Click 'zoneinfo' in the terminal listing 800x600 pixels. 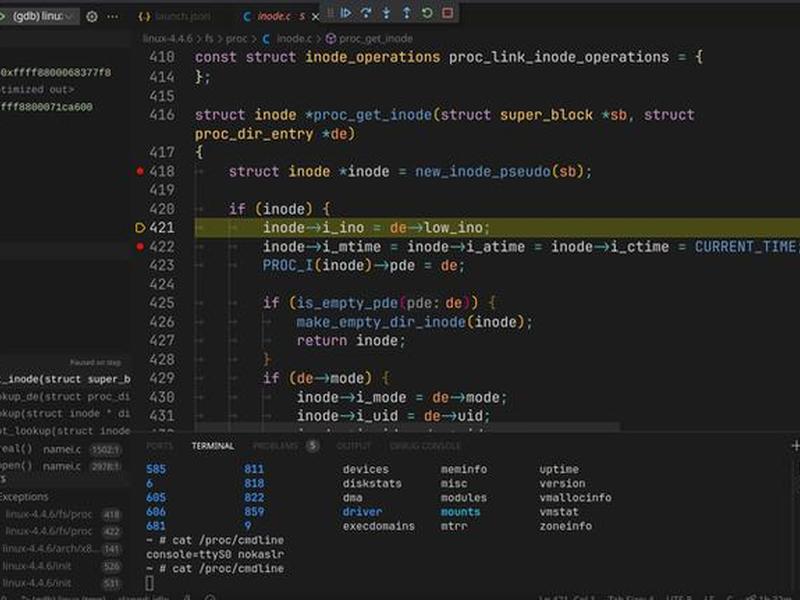565,526
